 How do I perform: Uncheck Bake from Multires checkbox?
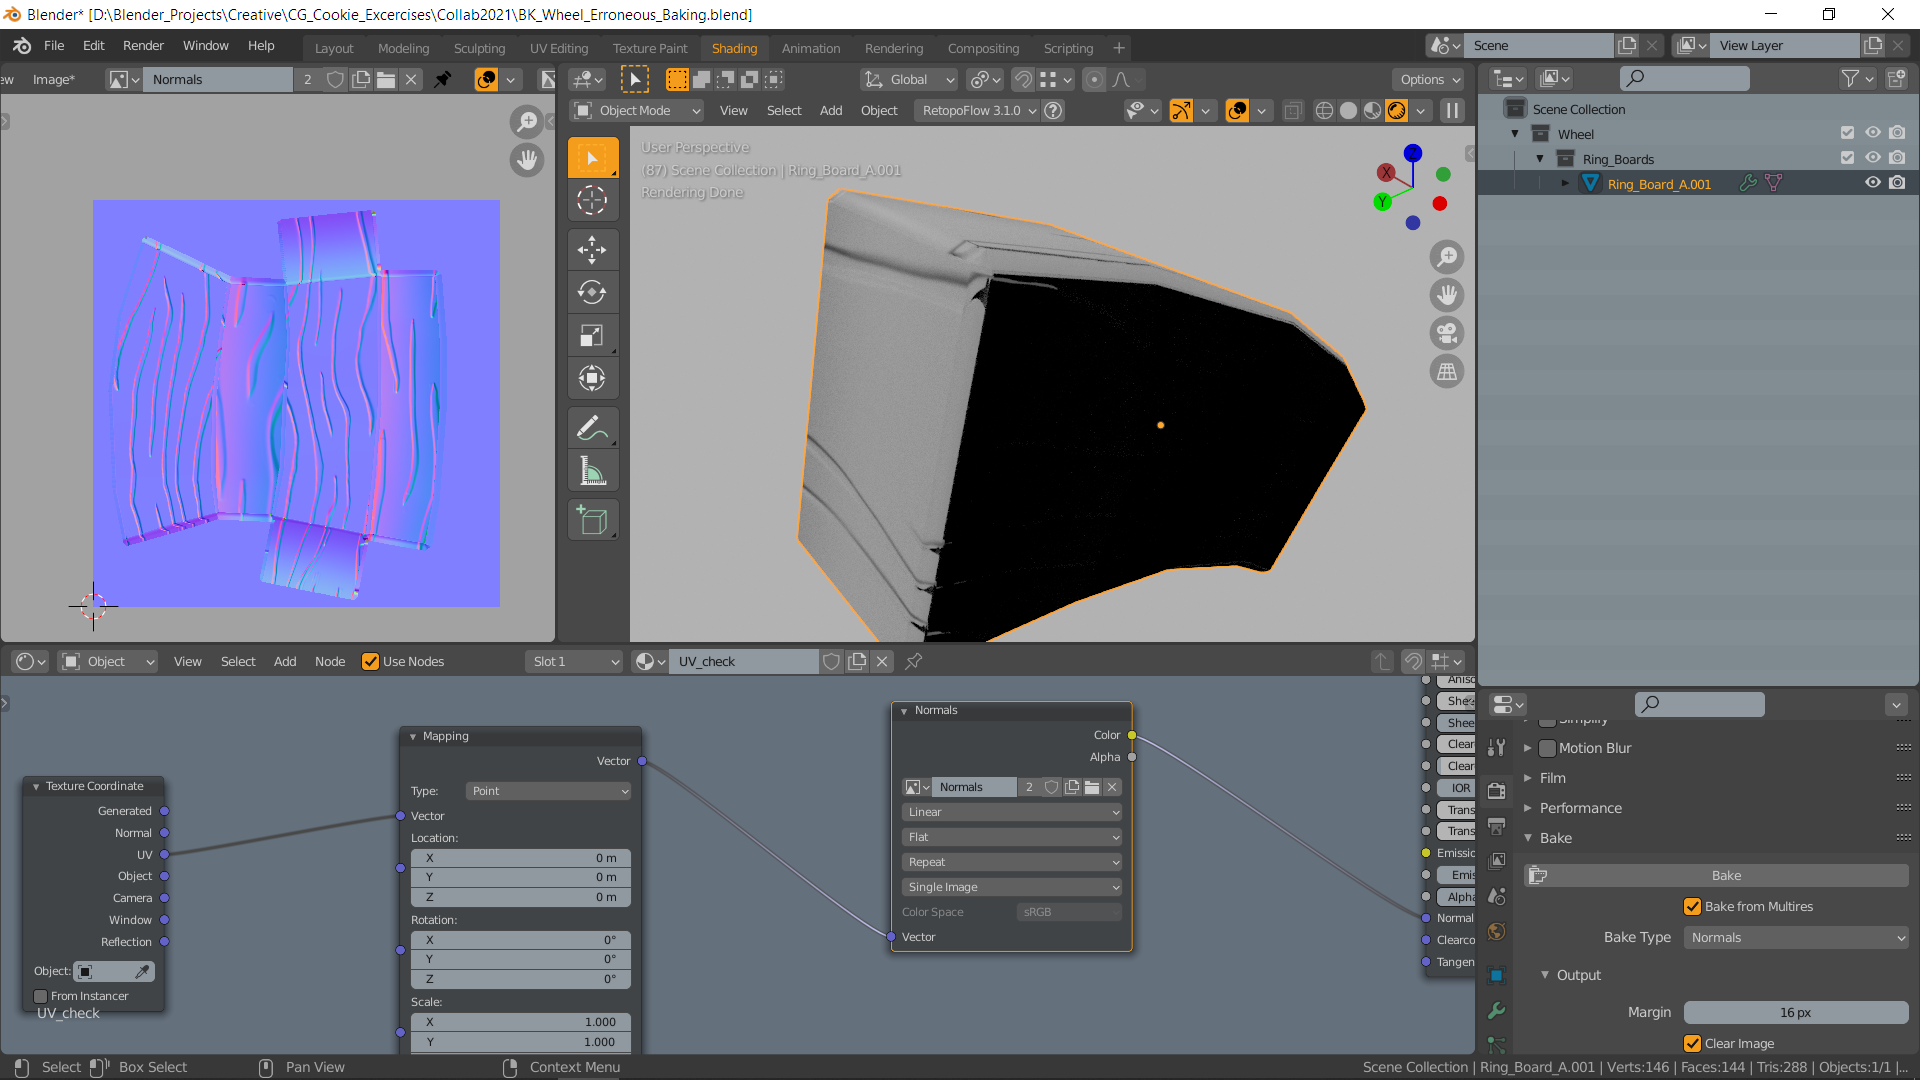pos(1692,907)
